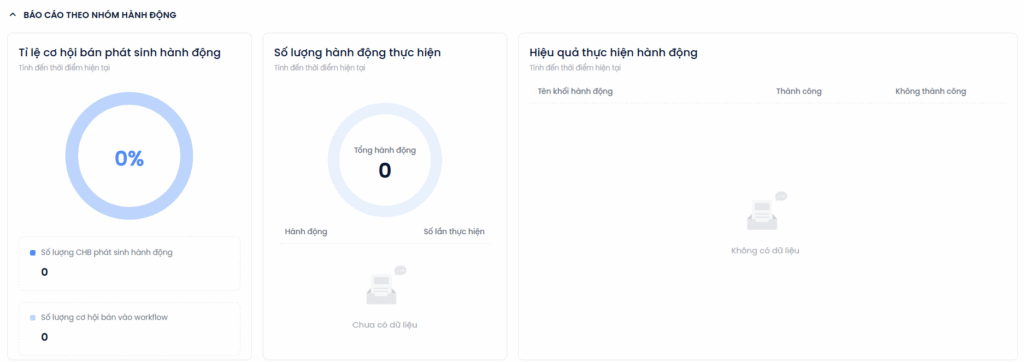Viewport: 1024px width, 362px height.
Task: Click the dark blue CHB phát sinh legend square
Action: pyautogui.click(x=33, y=252)
